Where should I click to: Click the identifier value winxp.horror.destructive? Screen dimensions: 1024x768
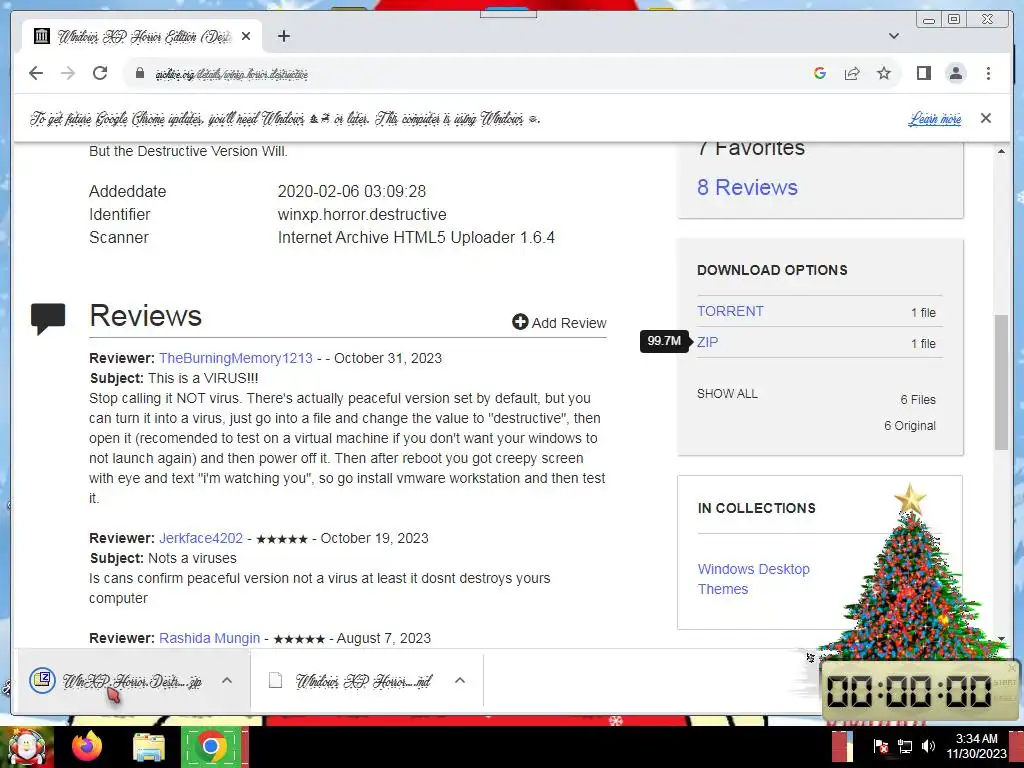click(x=362, y=214)
